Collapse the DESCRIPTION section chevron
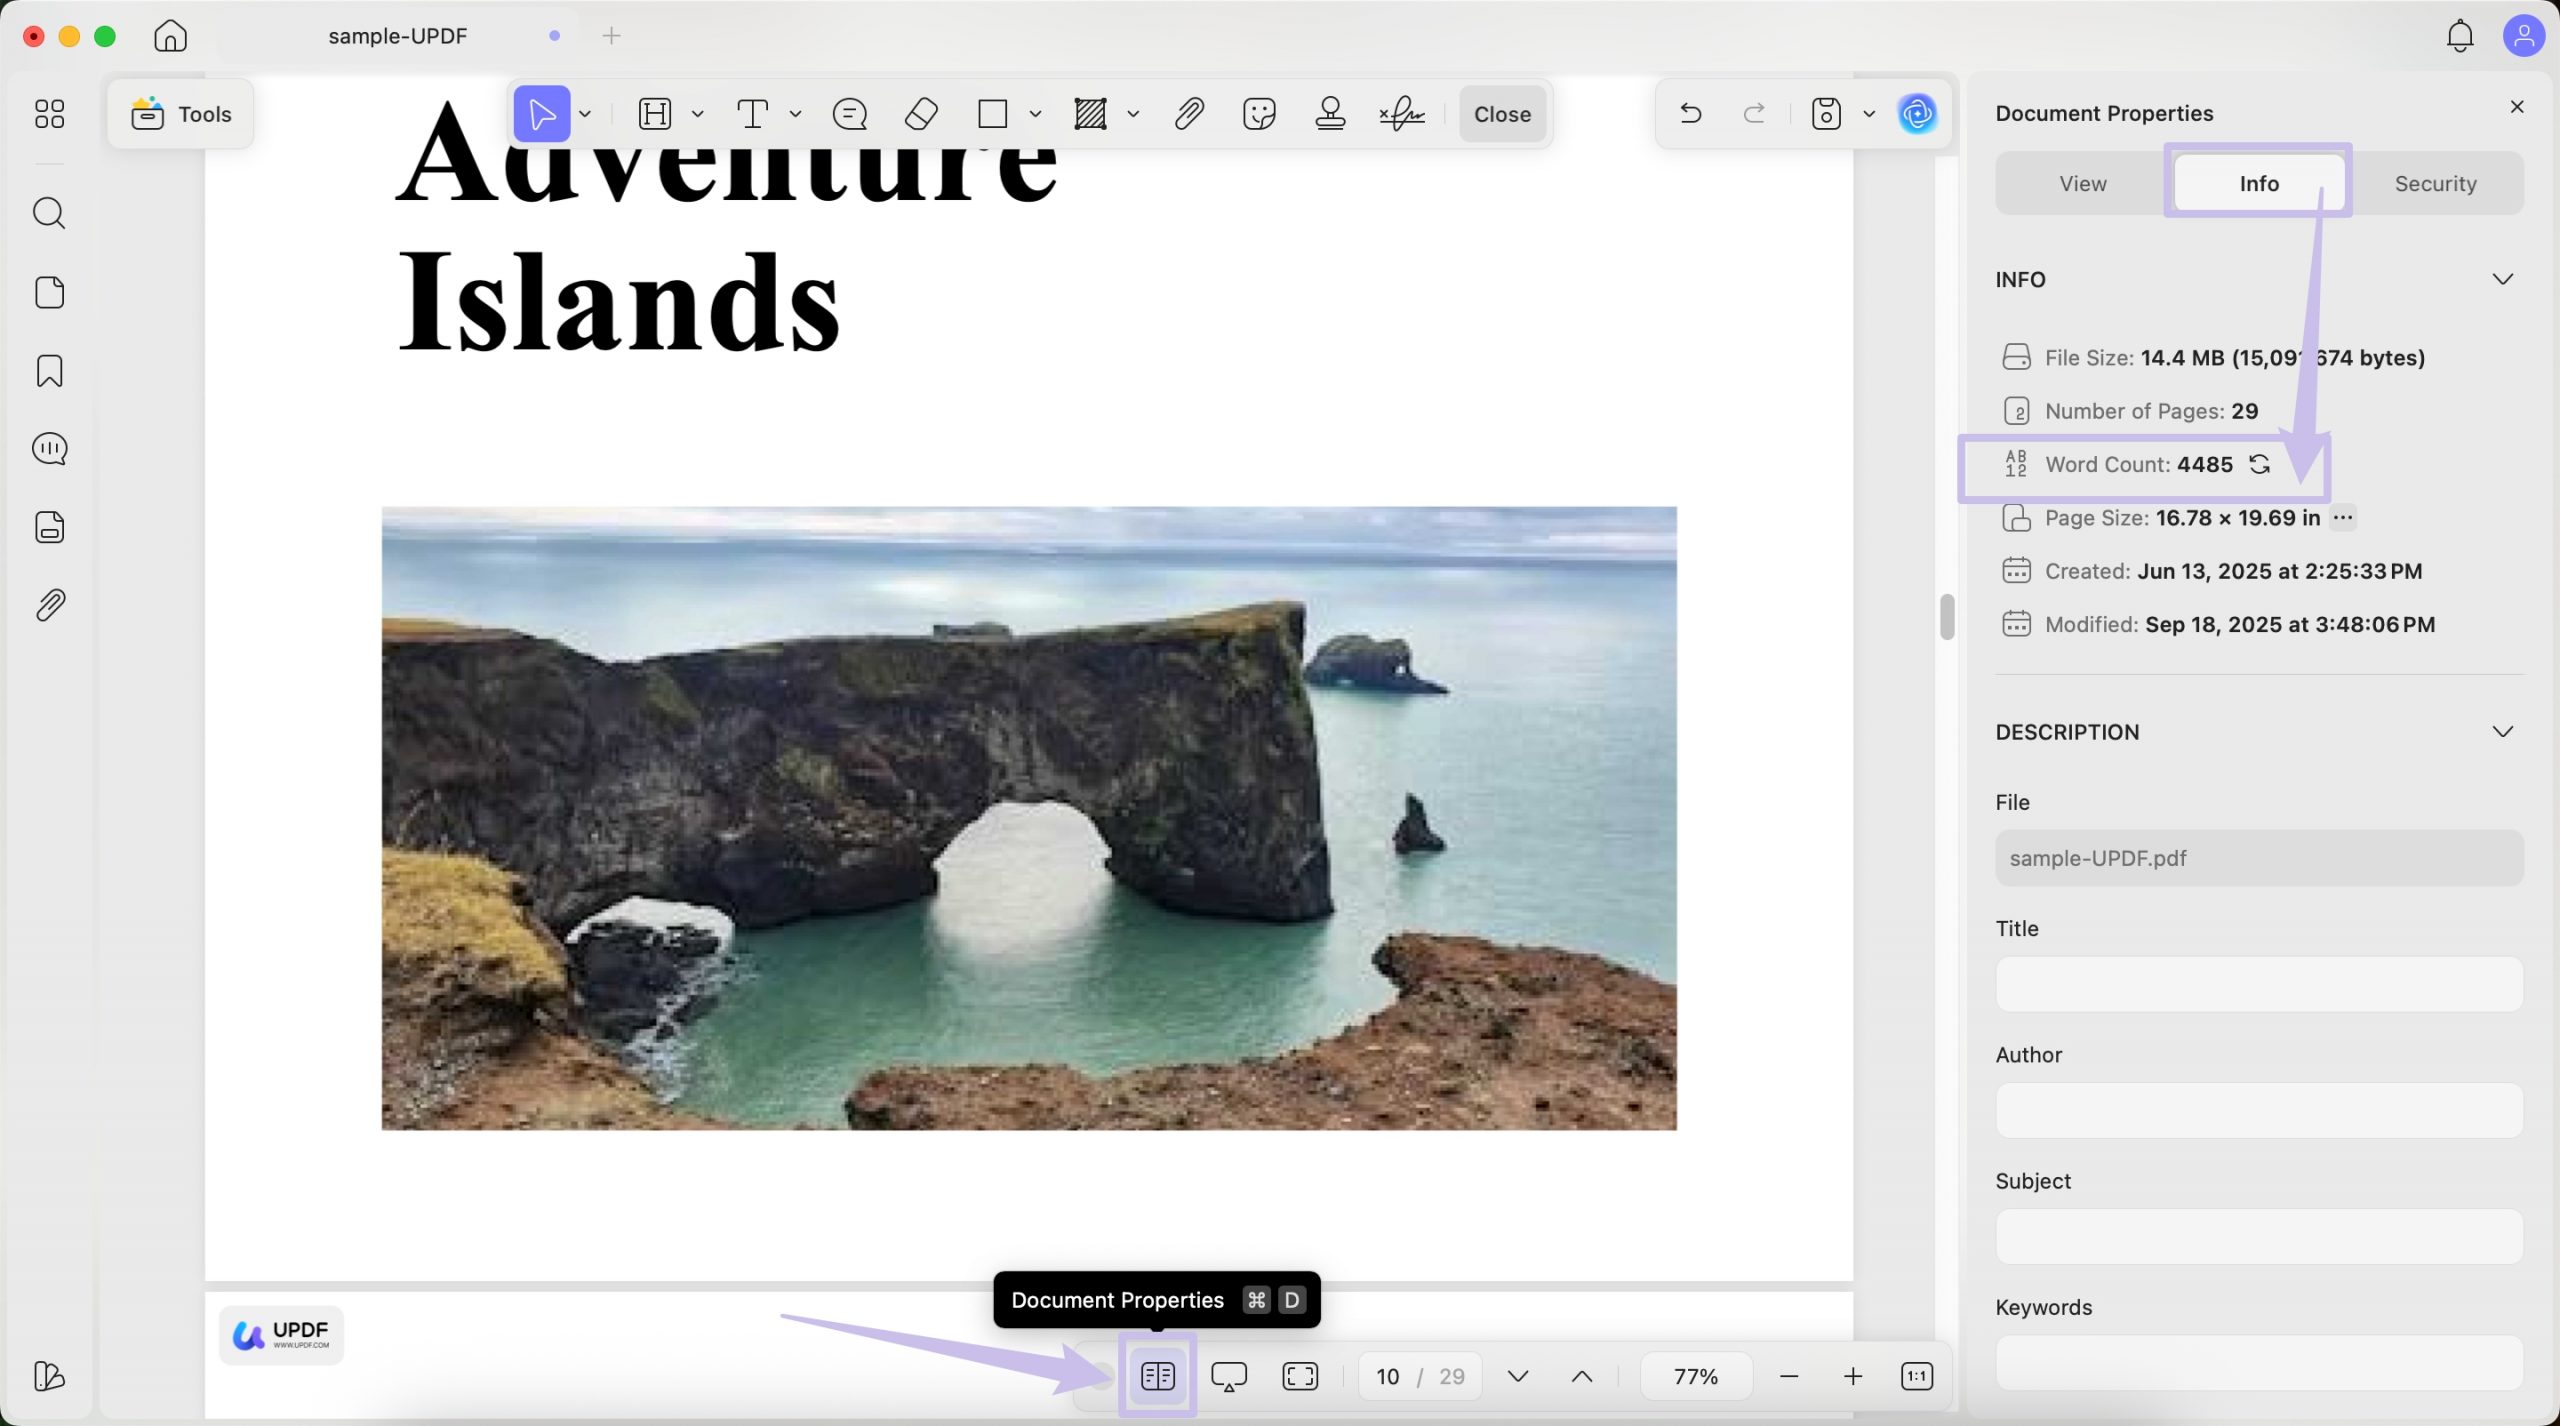Viewport: 2560px width, 1426px height. coord(2504,731)
